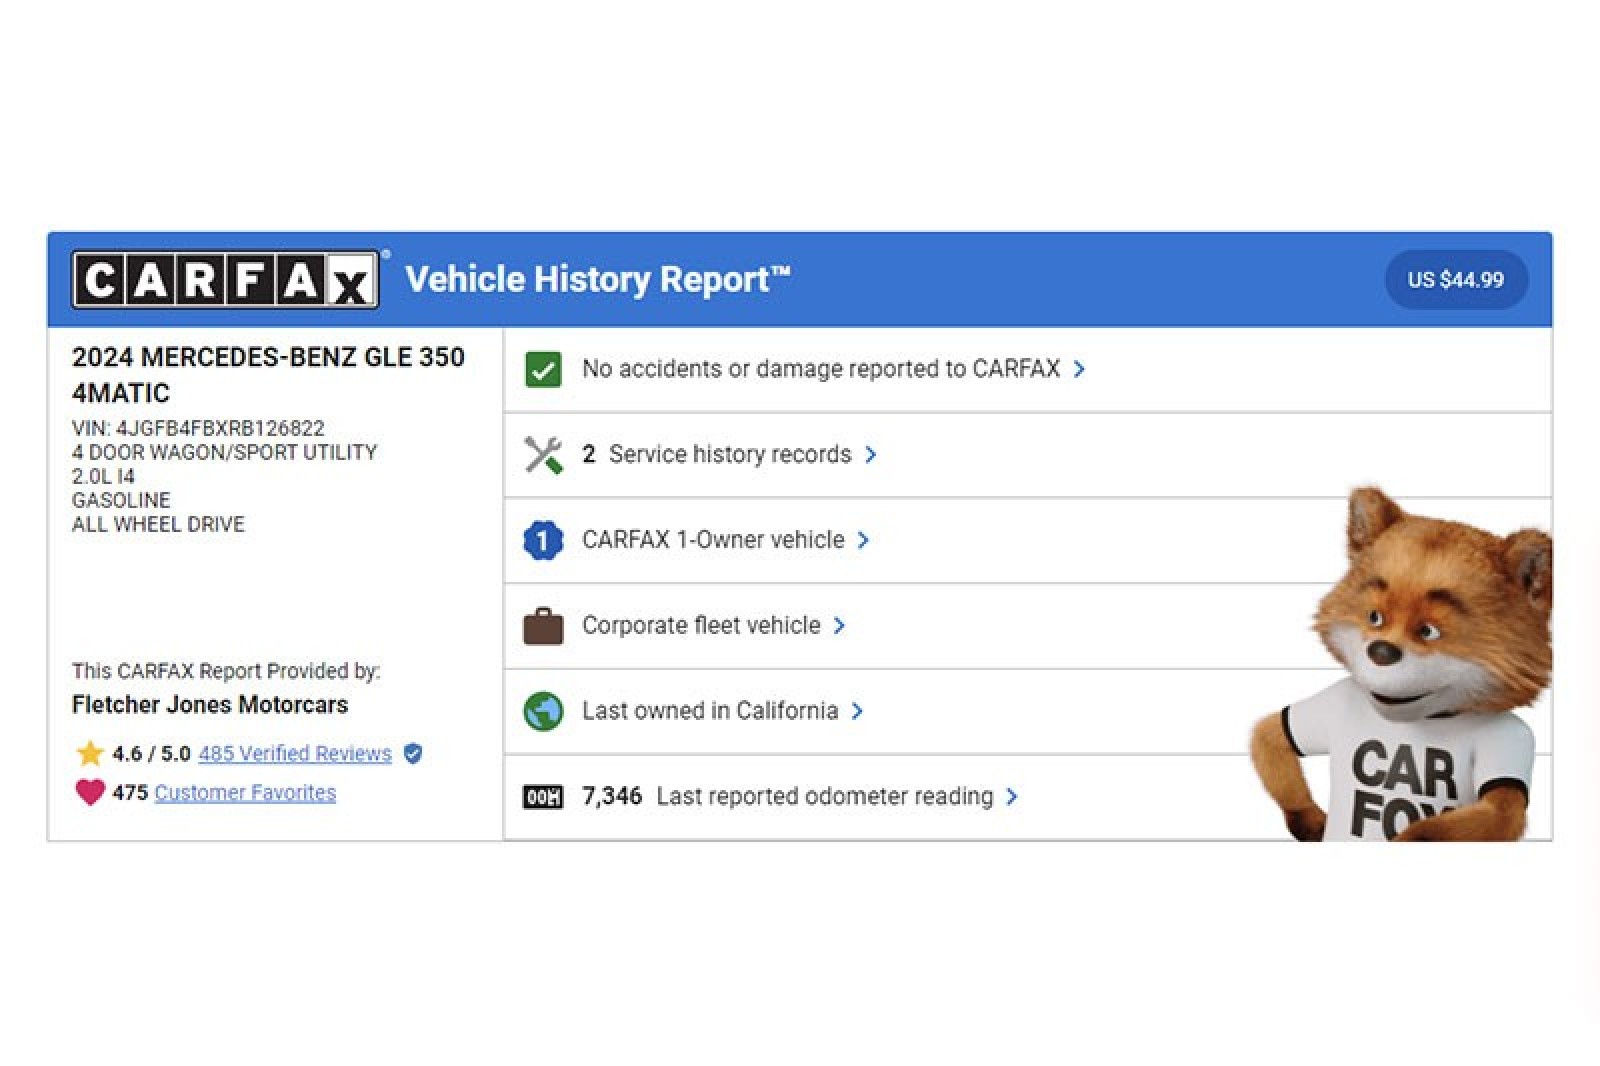Open the Customer Favorites link
The image size is (1600, 1066).
245,793
